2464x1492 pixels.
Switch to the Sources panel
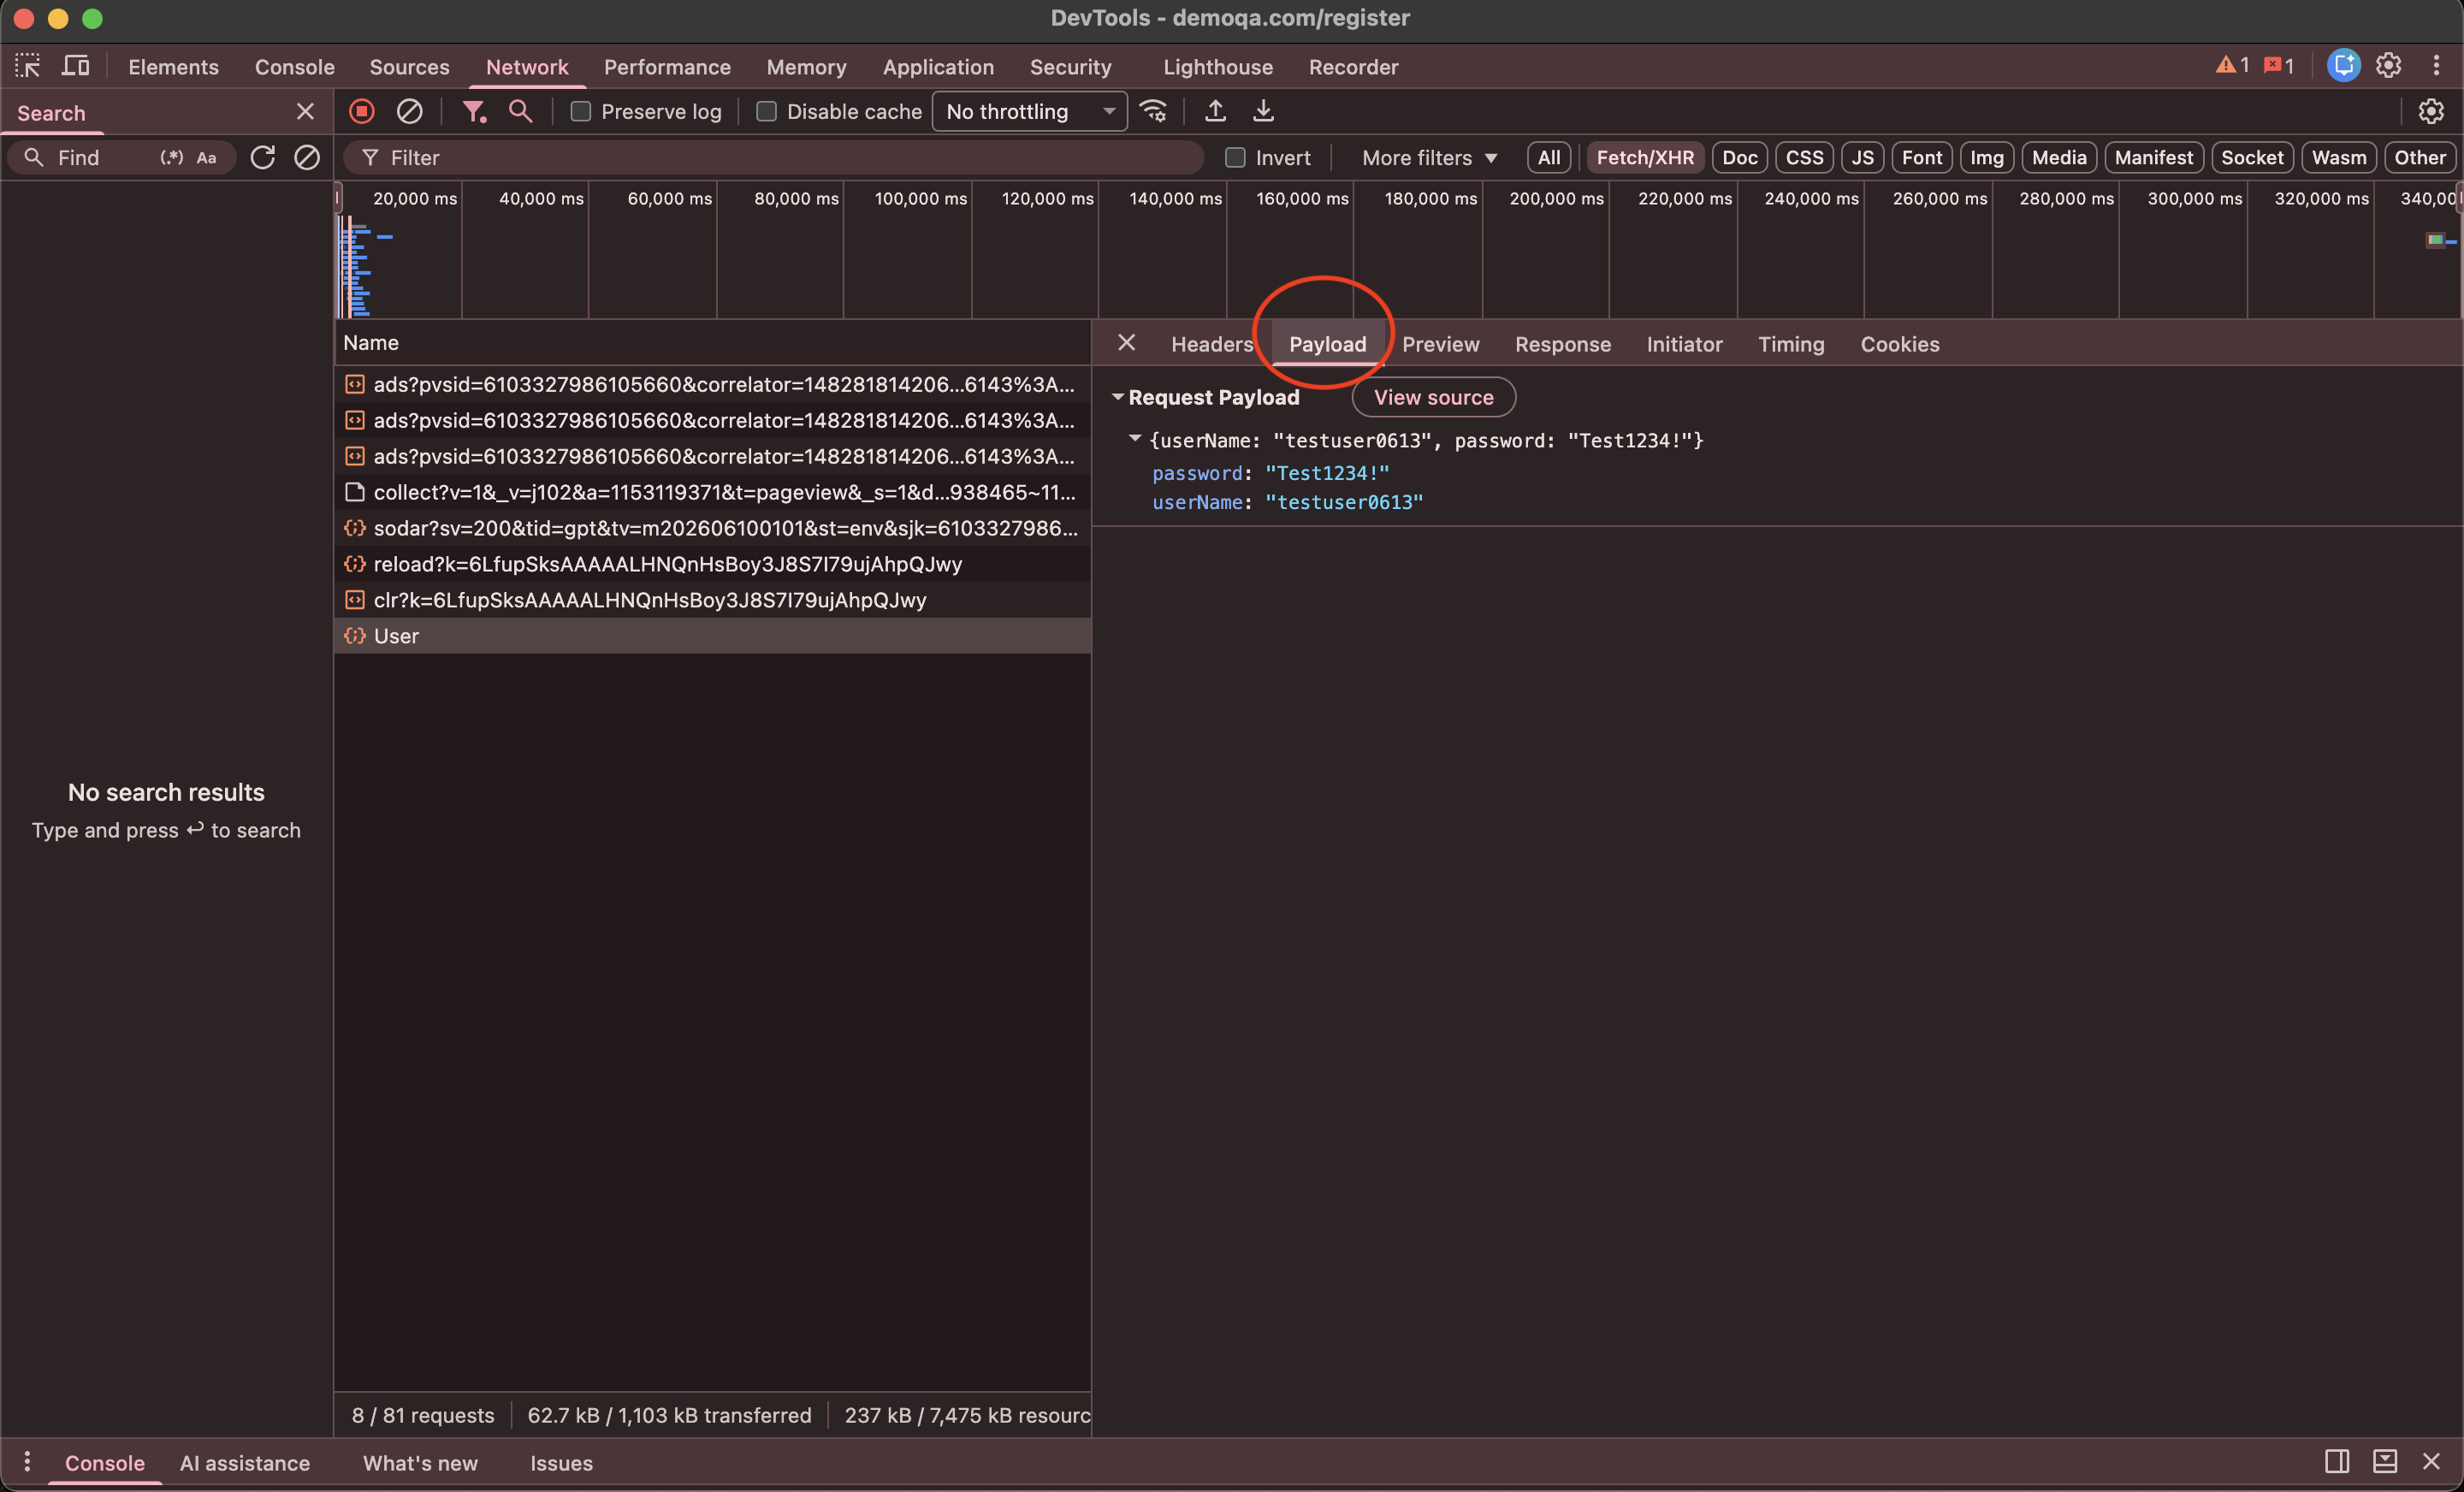409,66
